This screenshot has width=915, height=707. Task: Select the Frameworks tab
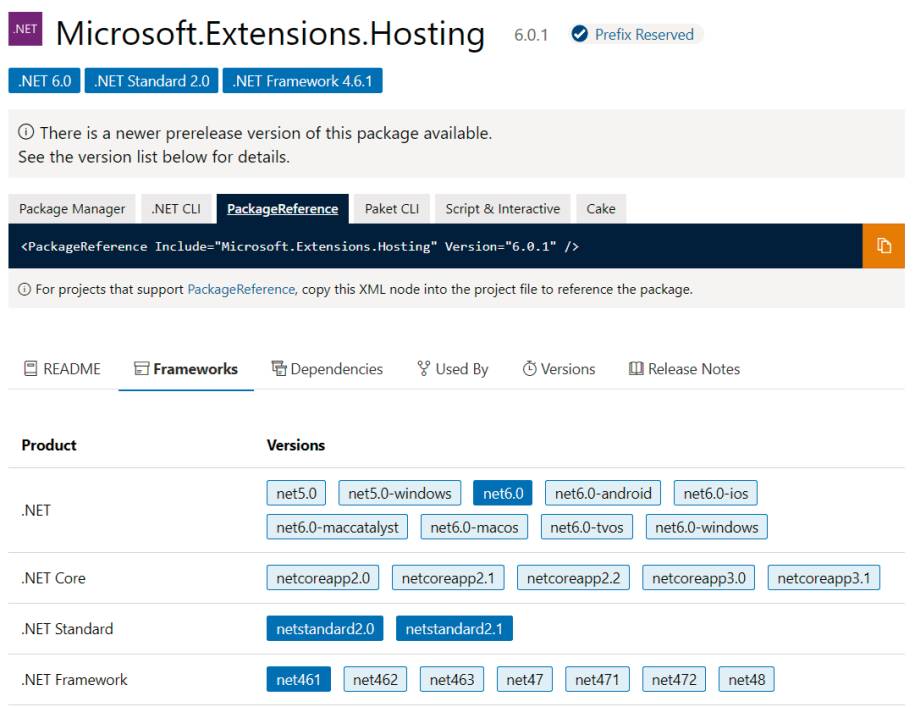point(186,369)
